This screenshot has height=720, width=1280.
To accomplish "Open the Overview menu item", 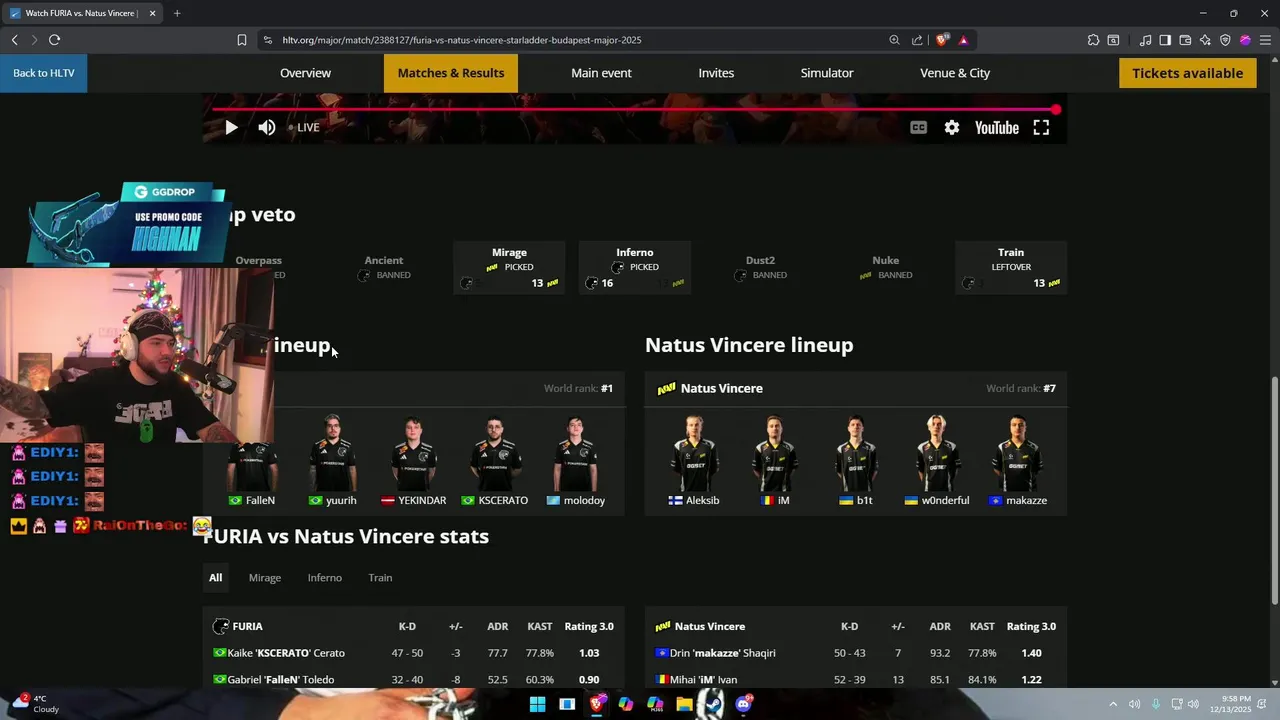I will [x=305, y=73].
